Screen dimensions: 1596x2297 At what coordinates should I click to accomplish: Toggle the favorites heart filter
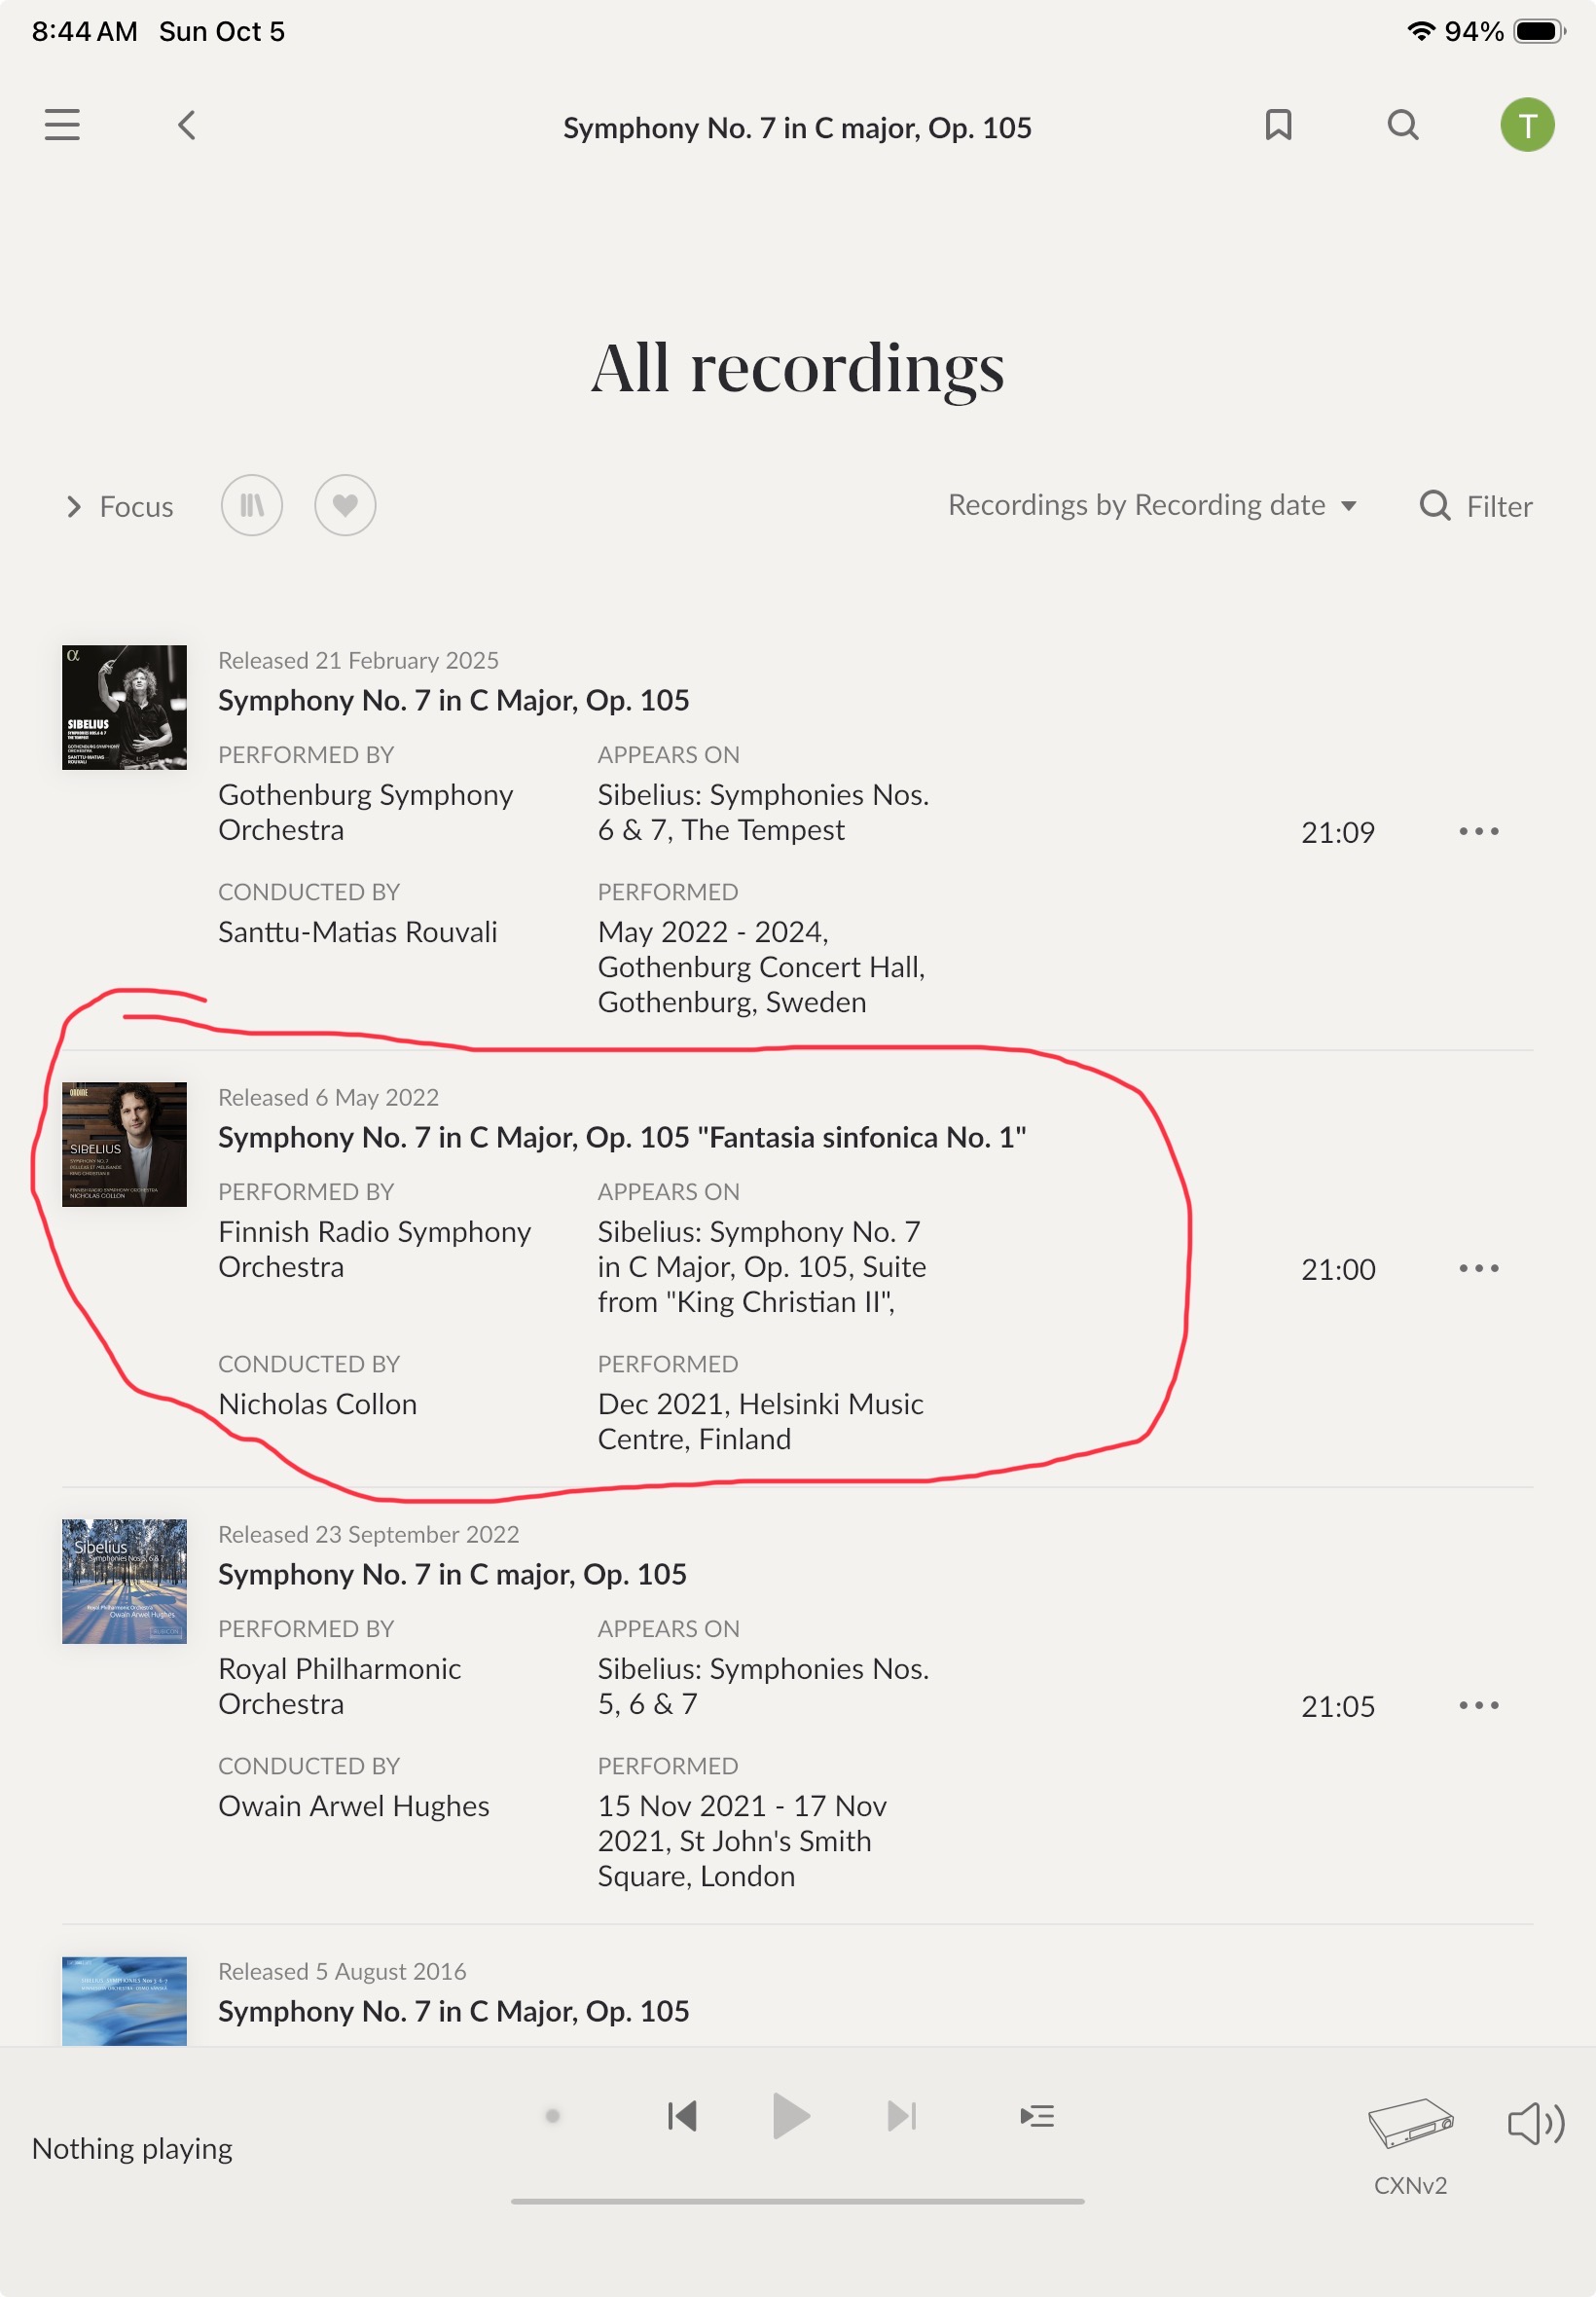[x=345, y=505]
